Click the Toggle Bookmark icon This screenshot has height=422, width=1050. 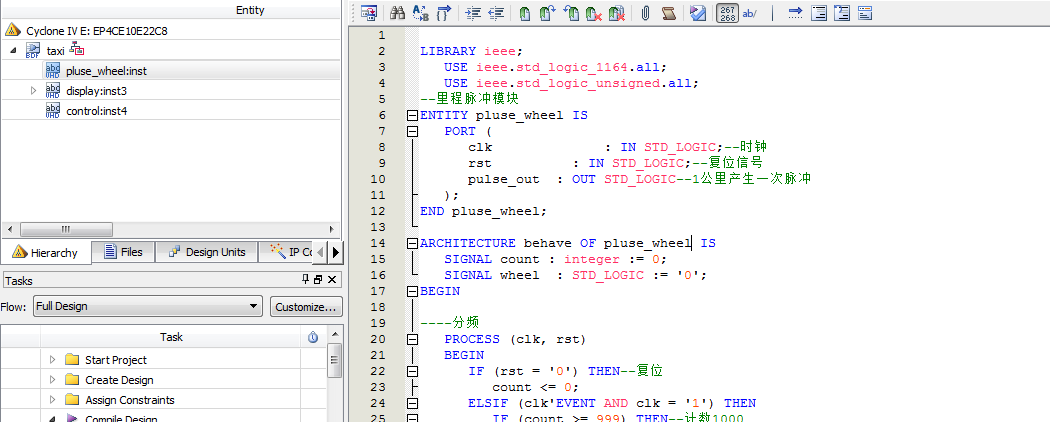coord(525,13)
